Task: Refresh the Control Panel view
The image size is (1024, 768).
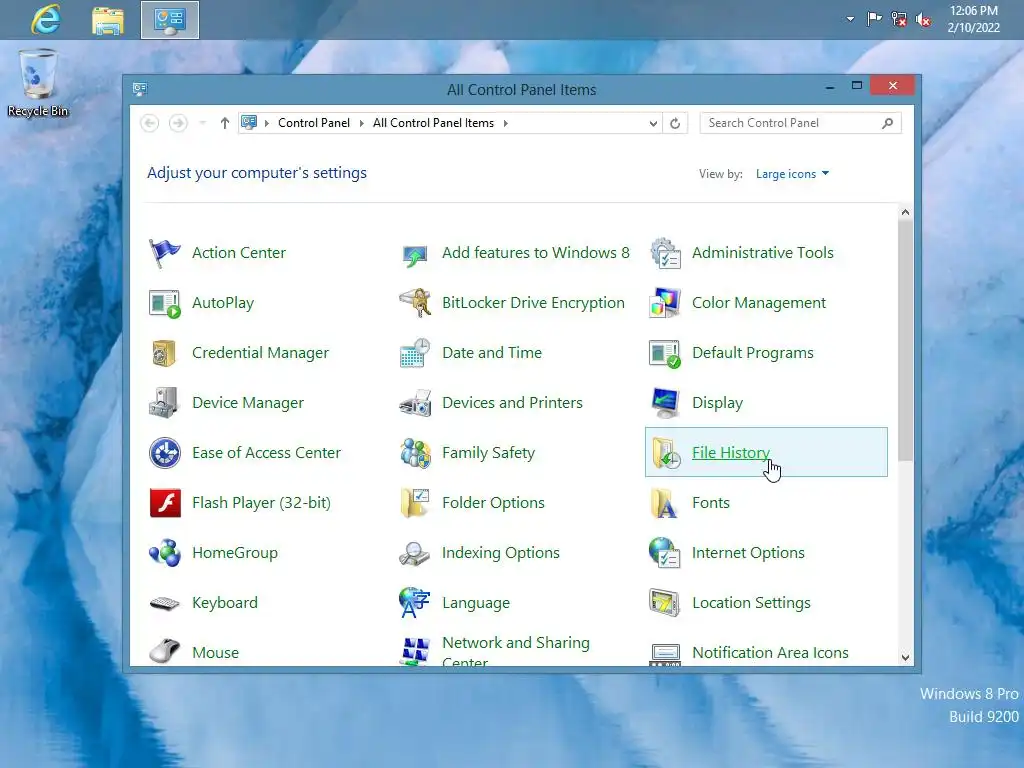Action: 675,123
